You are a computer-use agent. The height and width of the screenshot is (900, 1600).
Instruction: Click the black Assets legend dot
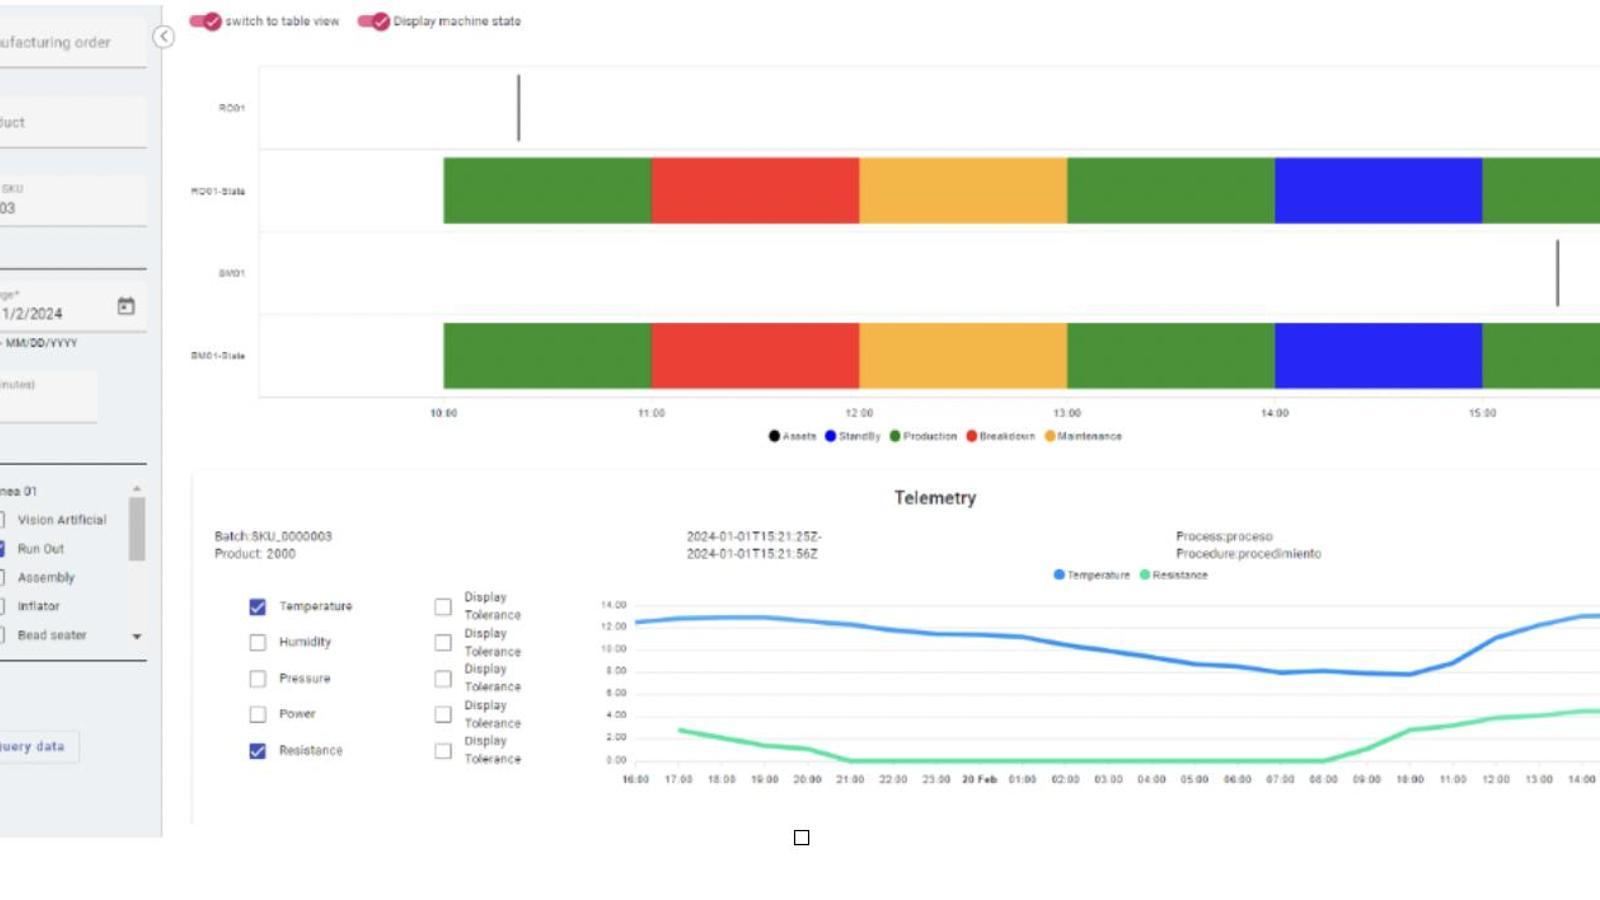(774, 436)
